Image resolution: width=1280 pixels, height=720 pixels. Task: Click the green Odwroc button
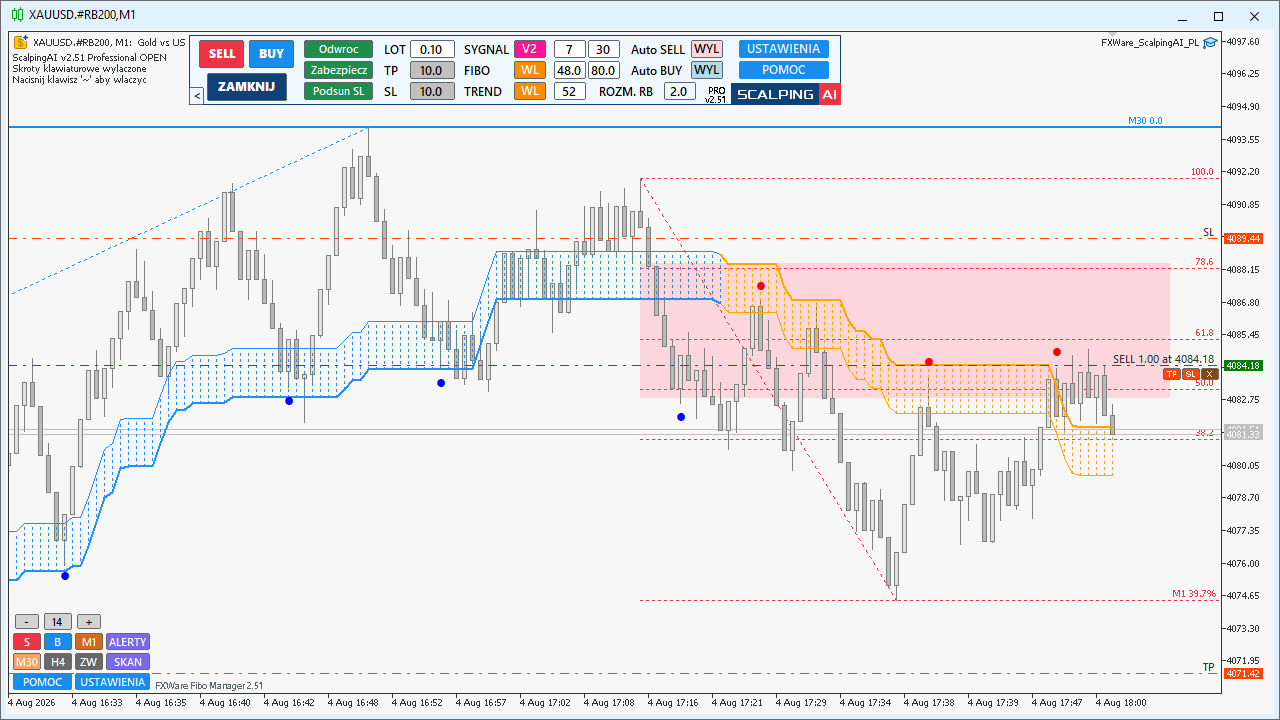pos(338,49)
